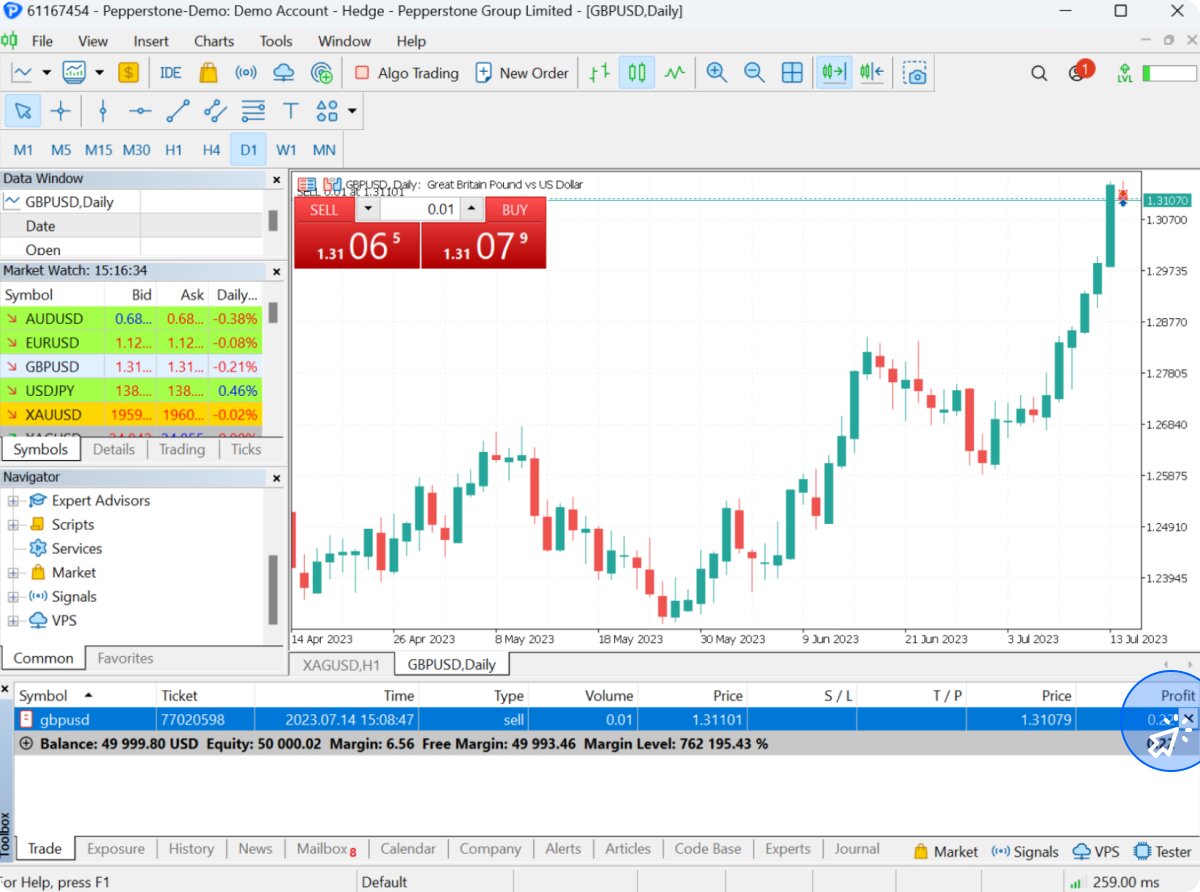The image size is (1200, 892).
Task: Switch to the History tab in Toolbox
Action: tap(191, 849)
